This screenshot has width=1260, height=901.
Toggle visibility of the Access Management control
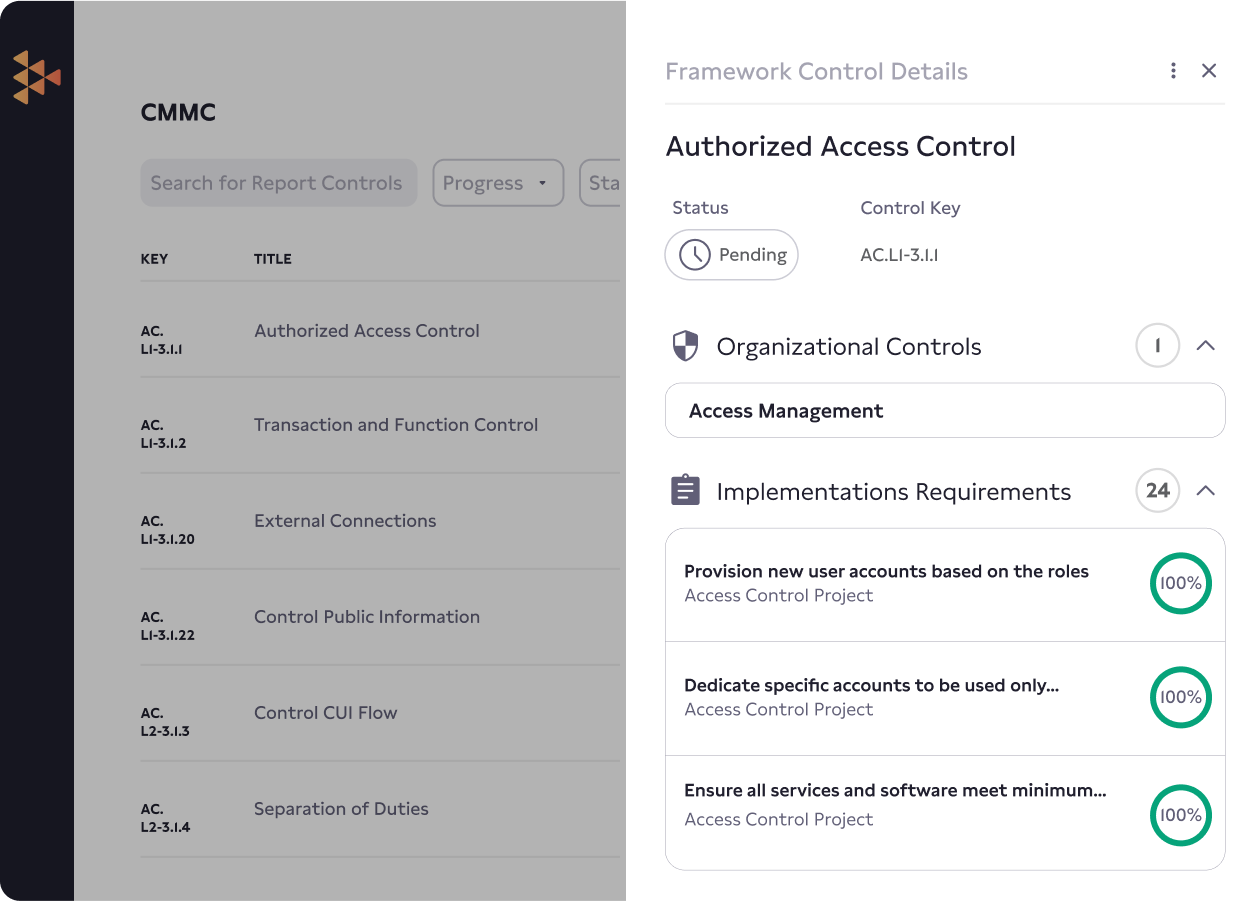tap(945, 410)
